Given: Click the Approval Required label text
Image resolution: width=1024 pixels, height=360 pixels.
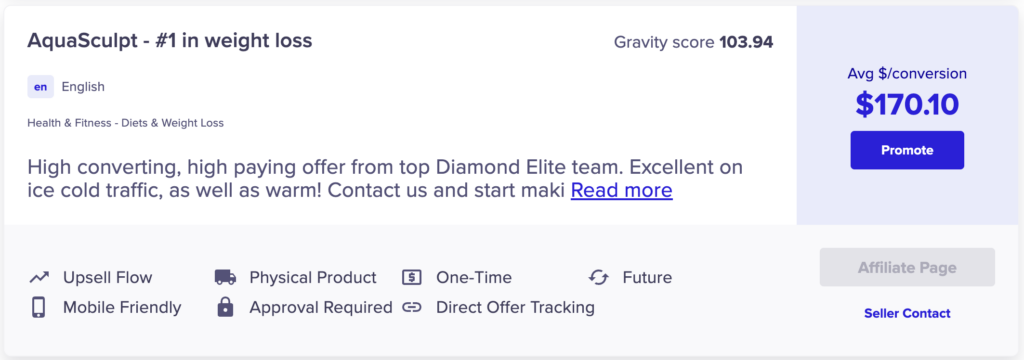Looking at the screenshot, I should [x=321, y=308].
